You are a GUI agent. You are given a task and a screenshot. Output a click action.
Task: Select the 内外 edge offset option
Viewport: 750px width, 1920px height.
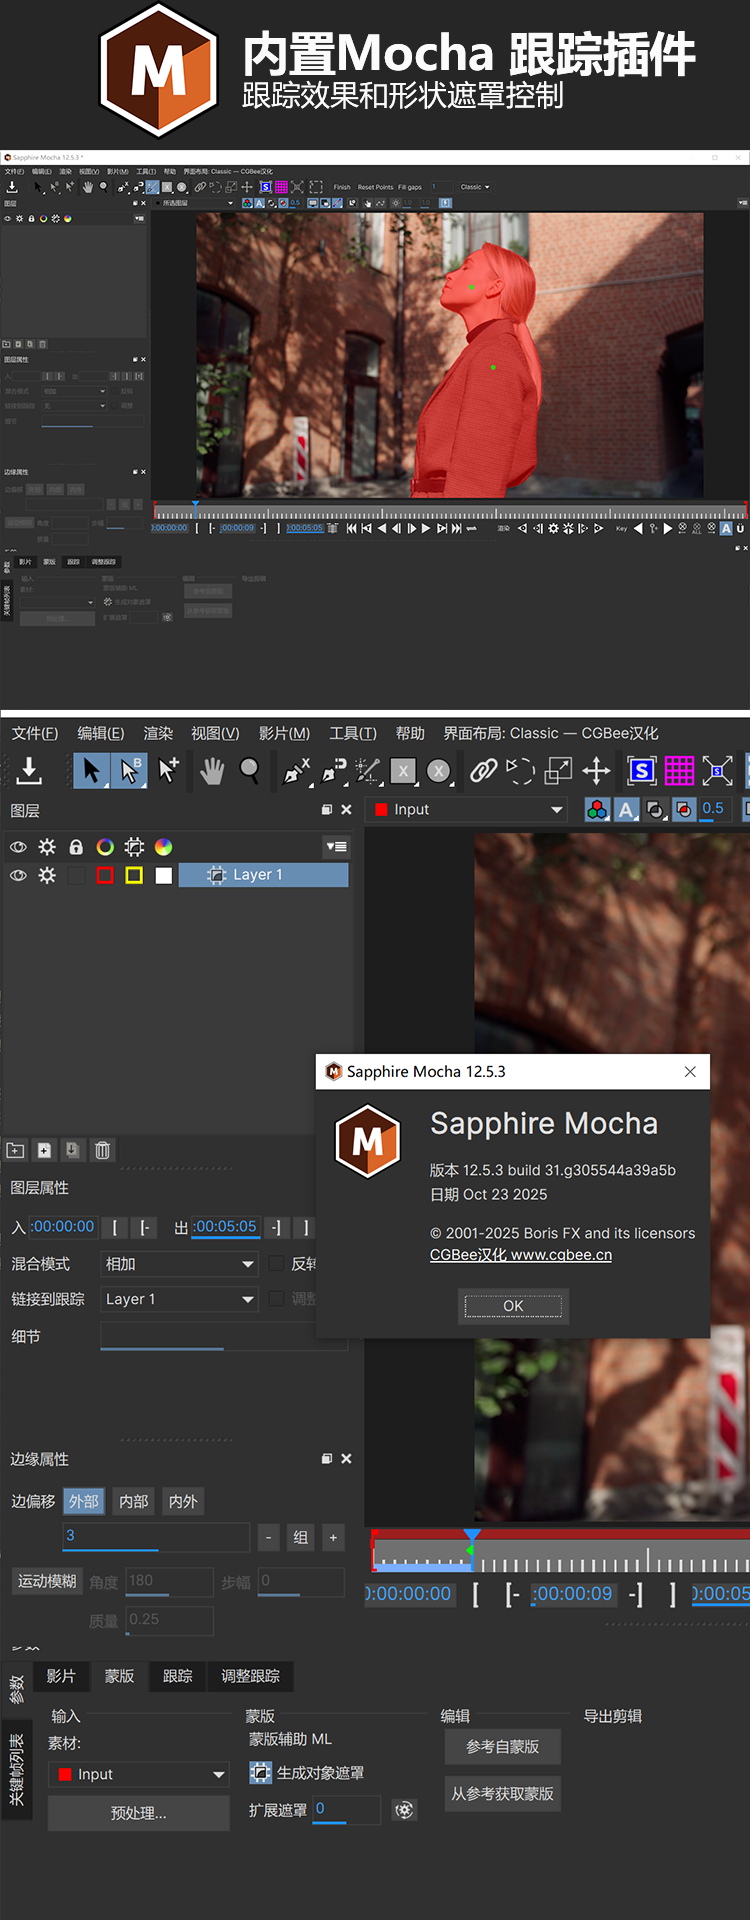point(183,1501)
